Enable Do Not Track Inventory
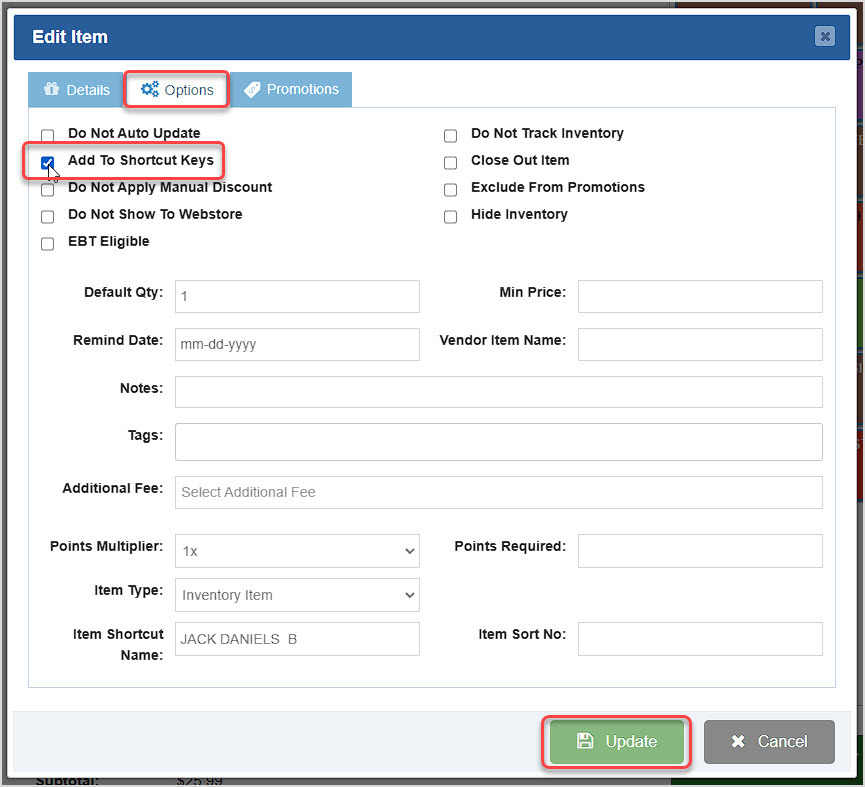The width and height of the screenshot is (865, 787). [x=450, y=134]
